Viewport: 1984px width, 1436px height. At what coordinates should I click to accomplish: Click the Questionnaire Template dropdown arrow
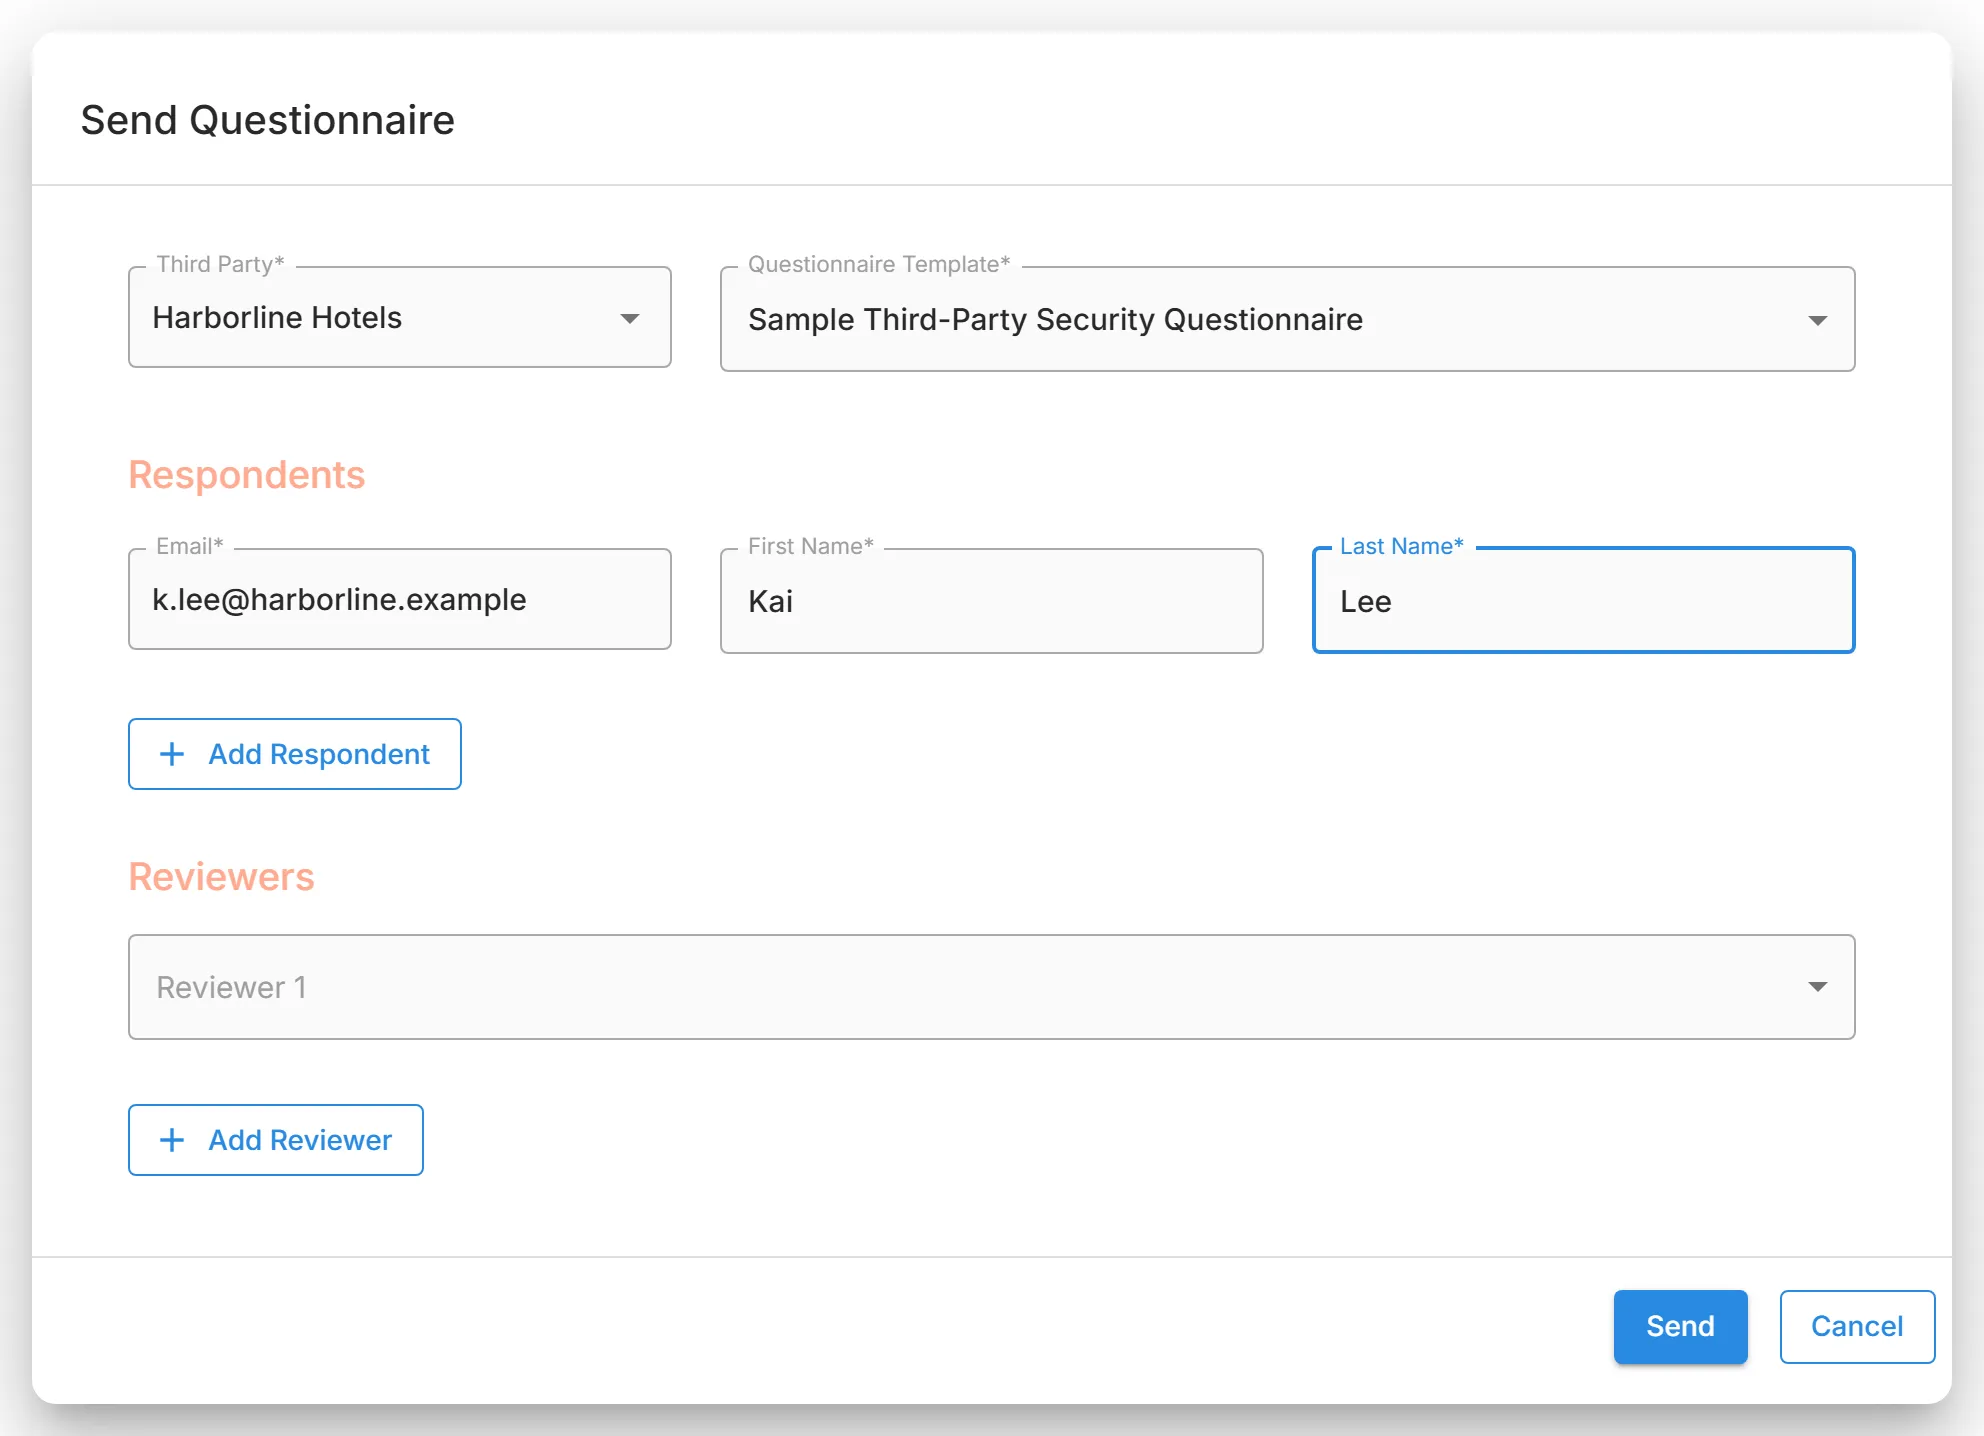1817,321
